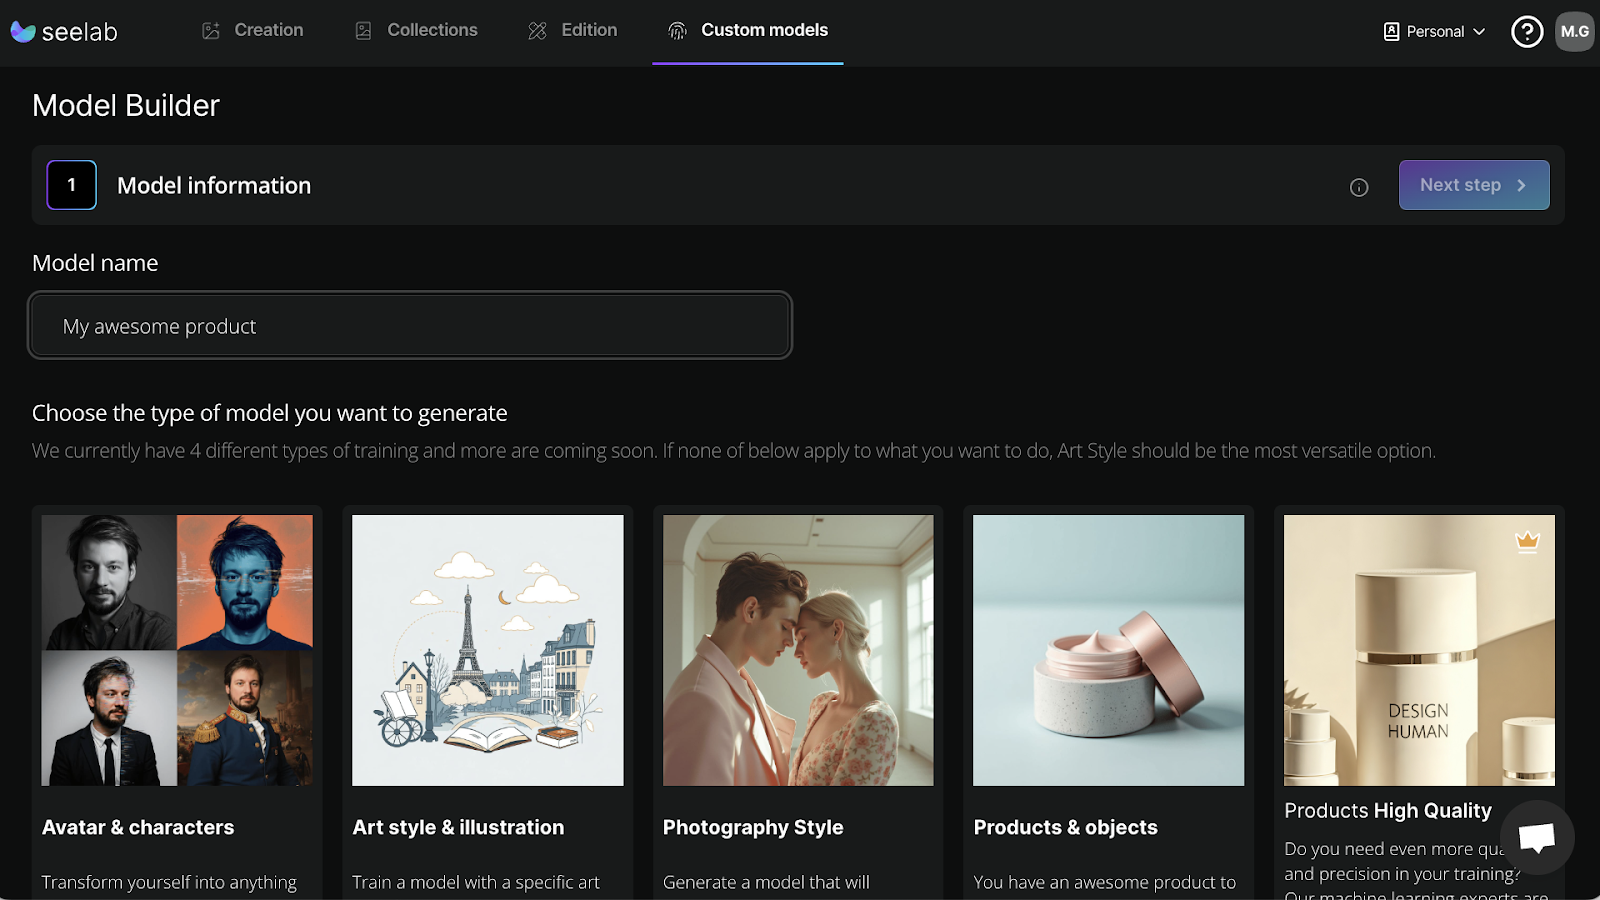Open the Edition tab
1600x900 pixels.
coord(589,31)
